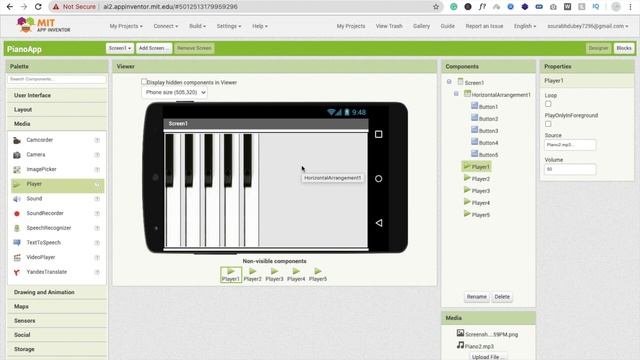Expand the Layout palette section
Image resolution: width=640 pixels, height=360 pixels.
57,109
